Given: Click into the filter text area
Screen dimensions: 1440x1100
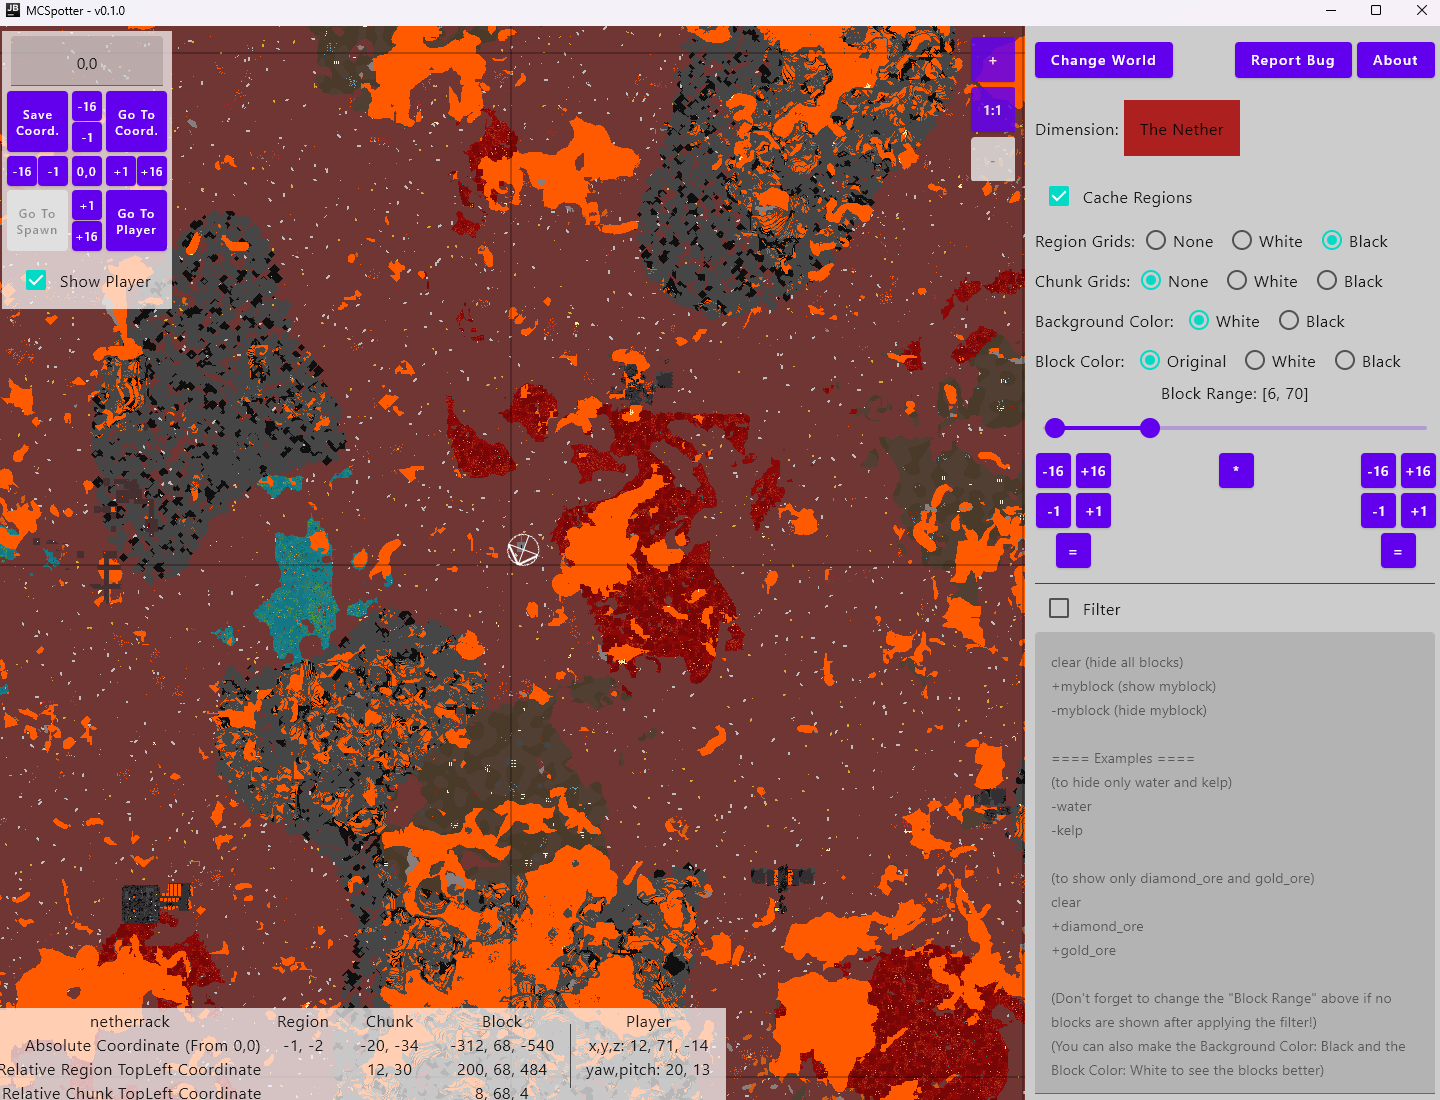Looking at the screenshot, I should [1235, 862].
